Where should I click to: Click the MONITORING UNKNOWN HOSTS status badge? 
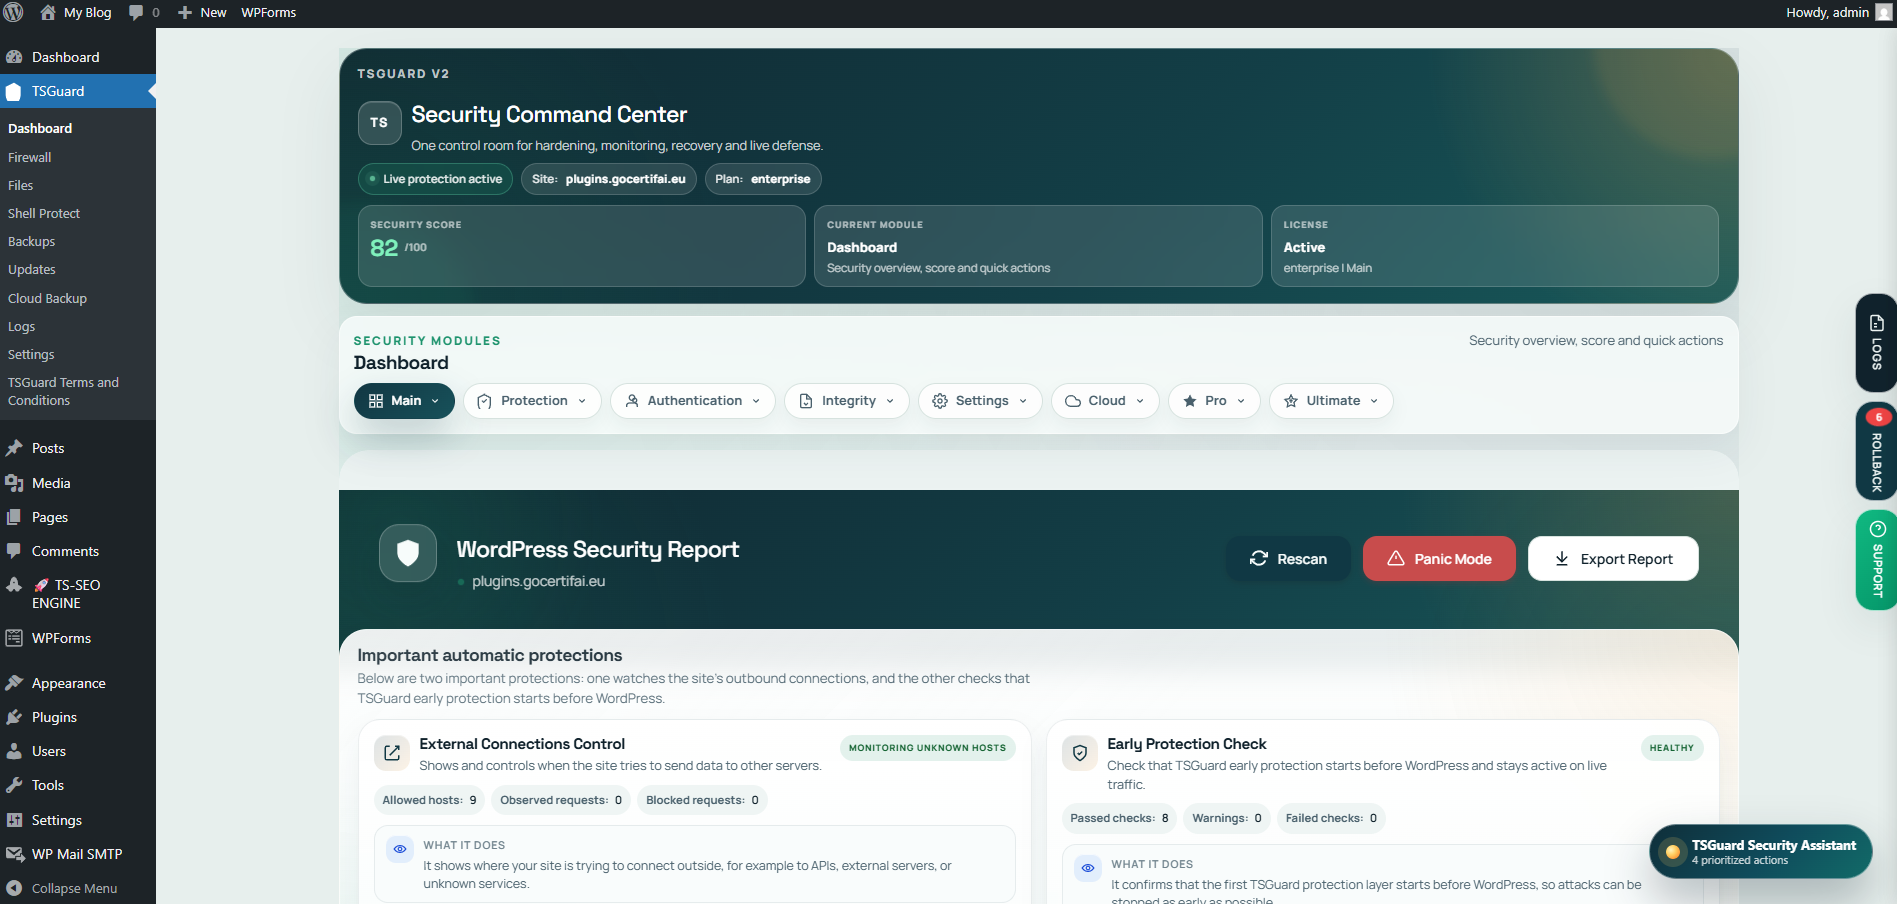(x=928, y=748)
